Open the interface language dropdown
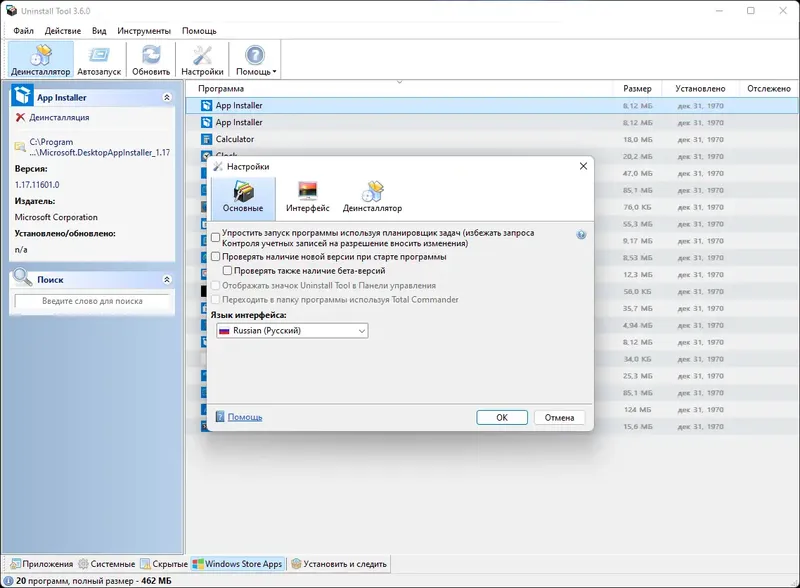Viewport: 800px width, 588px height. click(292, 331)
